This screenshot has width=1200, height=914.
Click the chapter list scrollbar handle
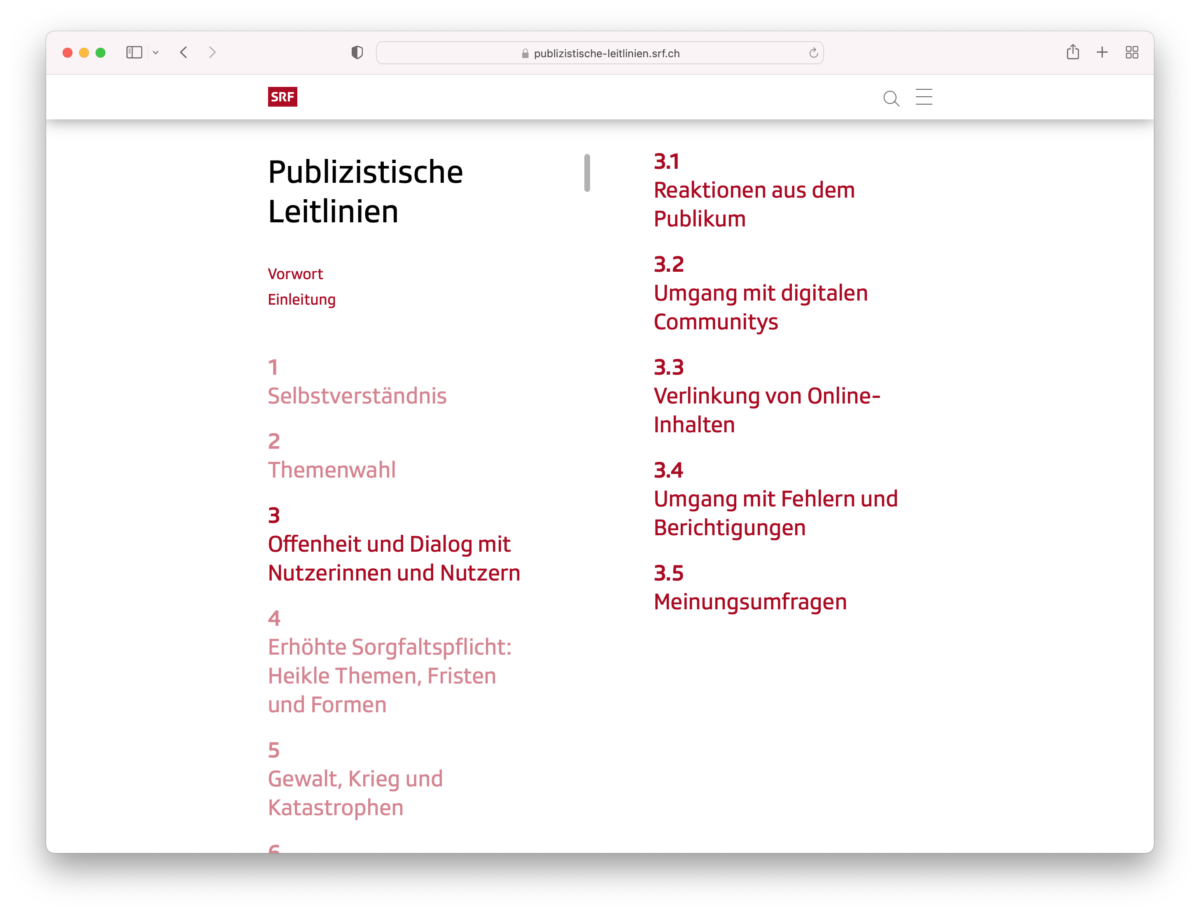(x=587, y=173)
